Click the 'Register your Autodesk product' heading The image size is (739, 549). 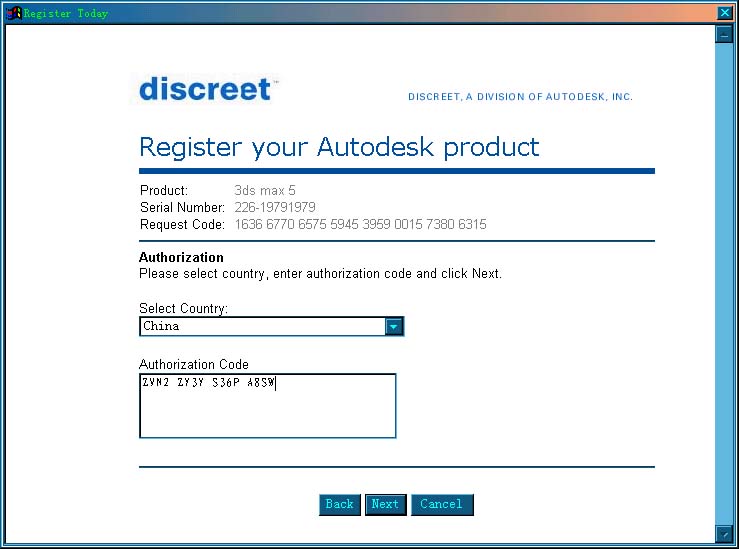pyautogui.click(x=339, y=147)
